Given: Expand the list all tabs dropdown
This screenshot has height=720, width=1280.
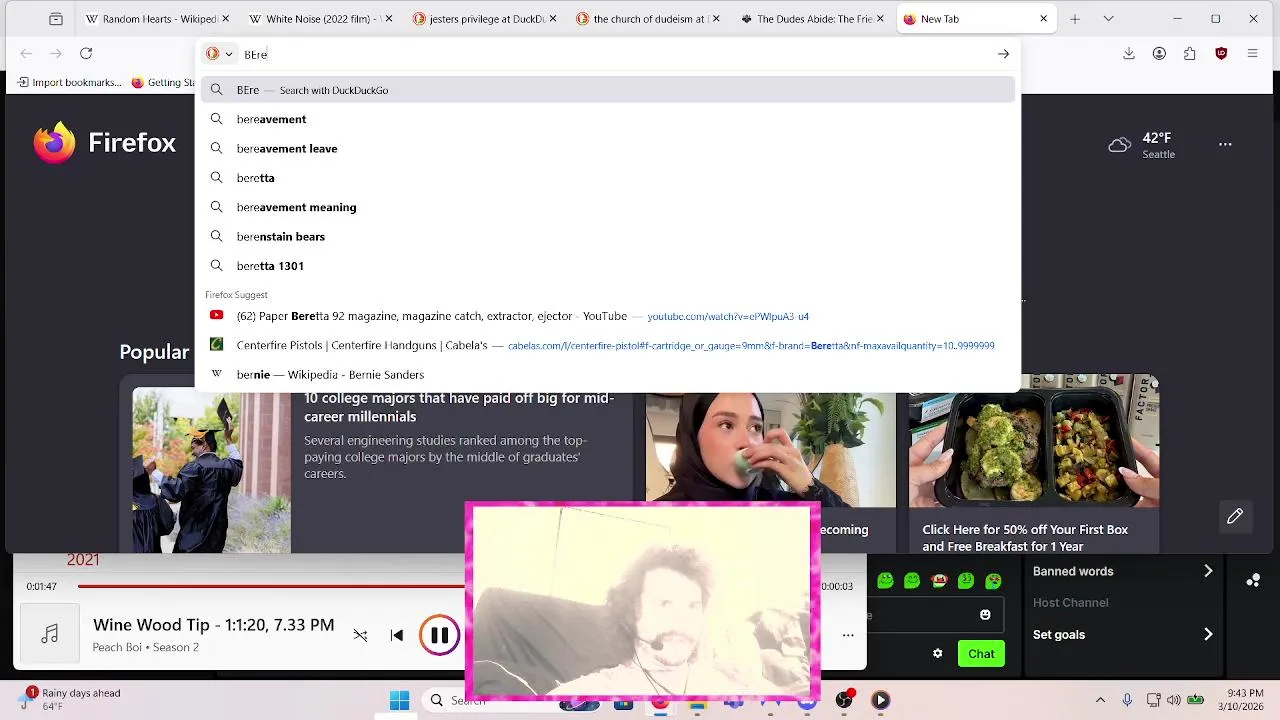Looking at the screenshot, I should click(1108, 19).
